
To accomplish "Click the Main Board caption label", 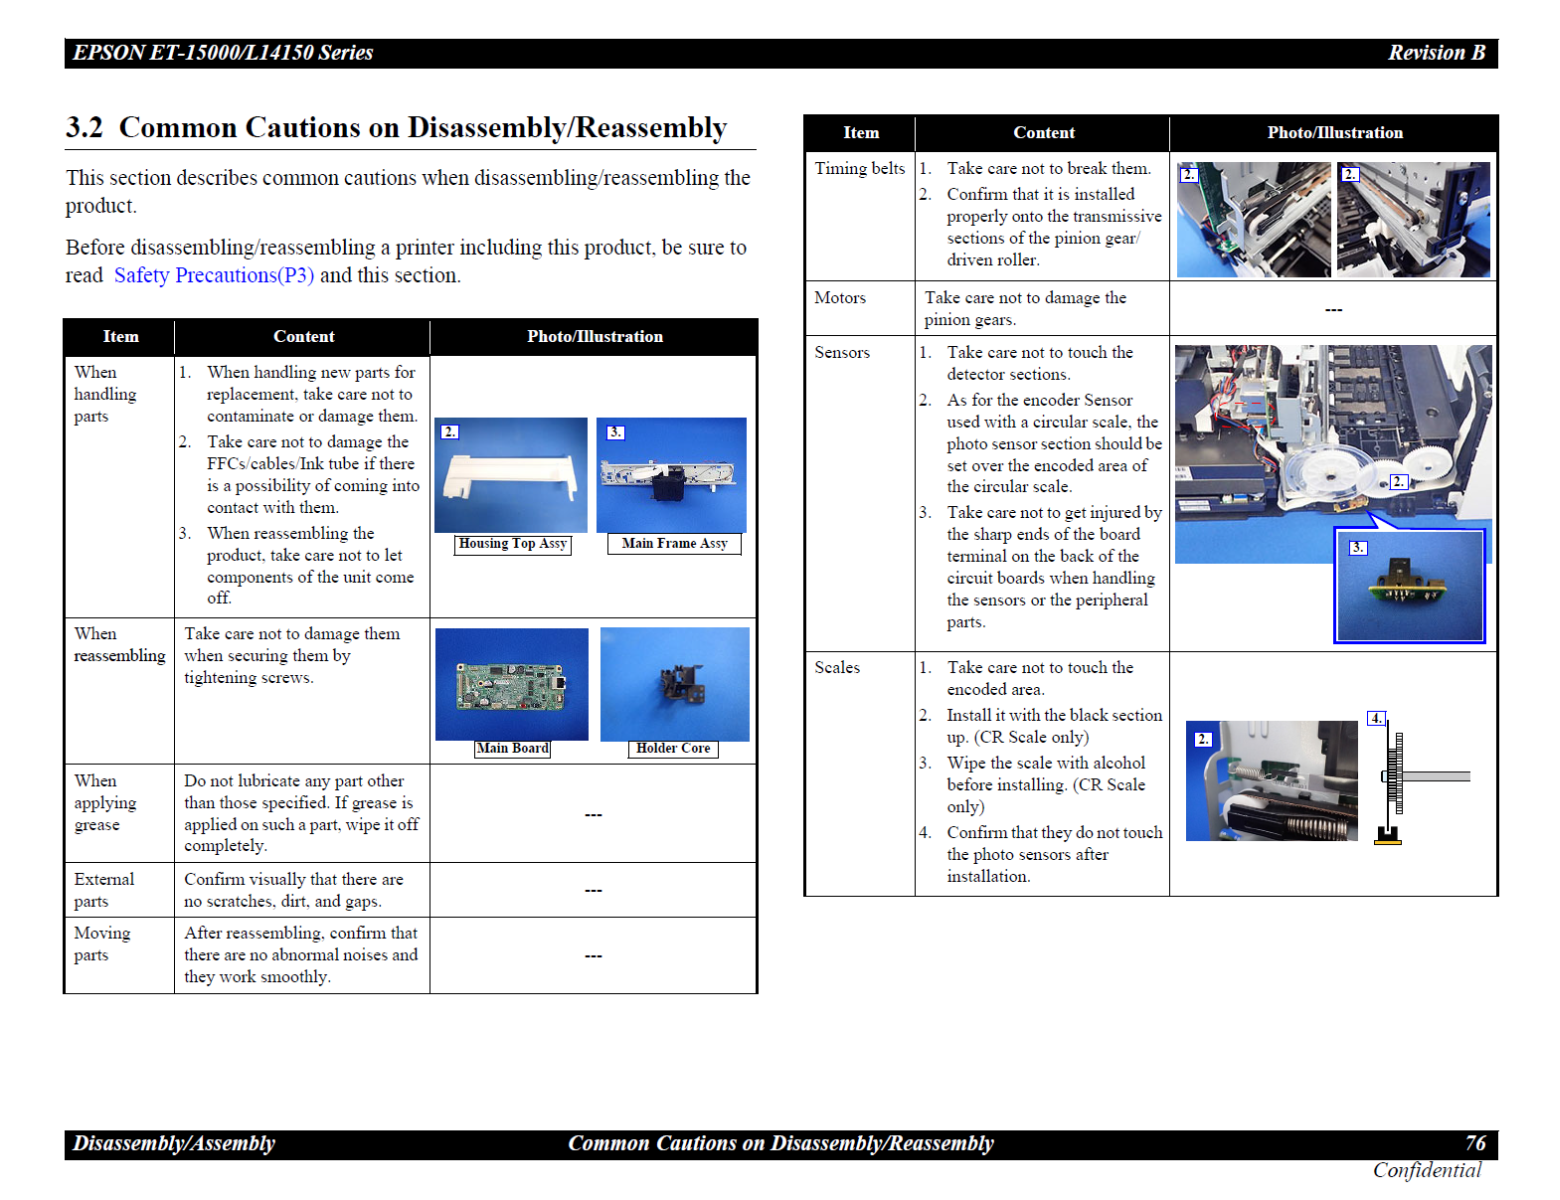I will point(512,749).
